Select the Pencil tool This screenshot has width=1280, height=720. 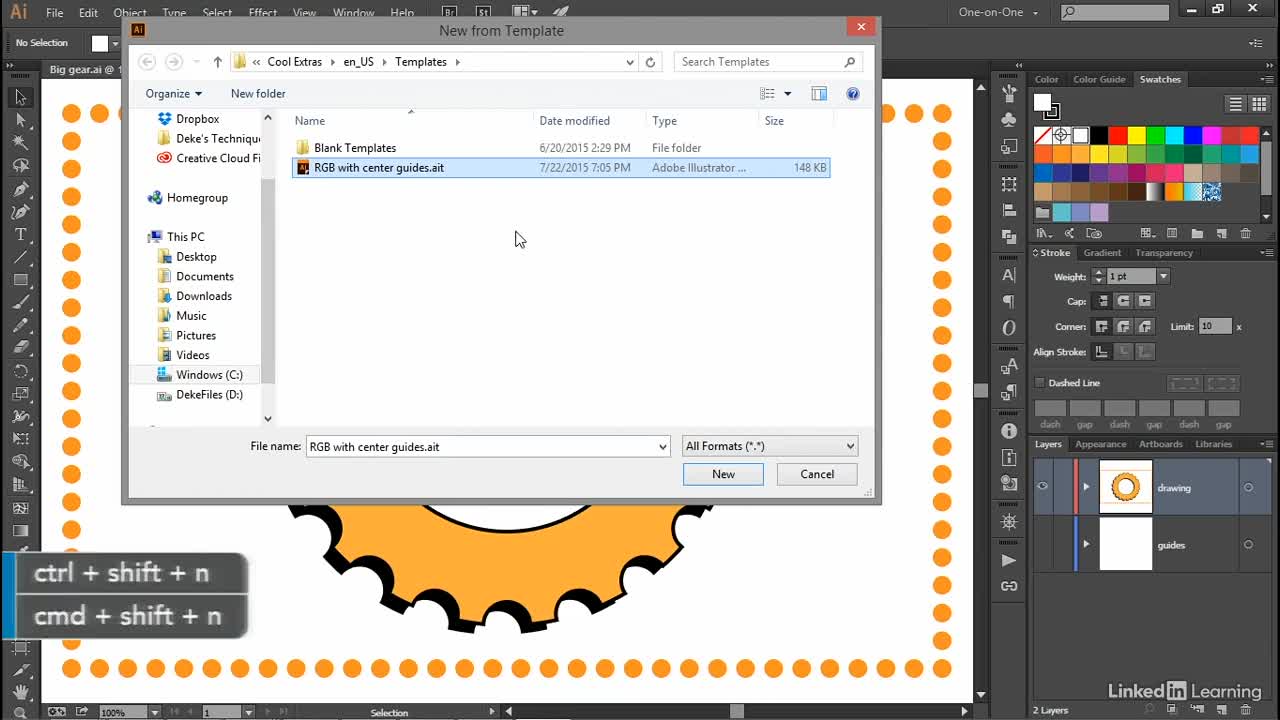point(20,325)
